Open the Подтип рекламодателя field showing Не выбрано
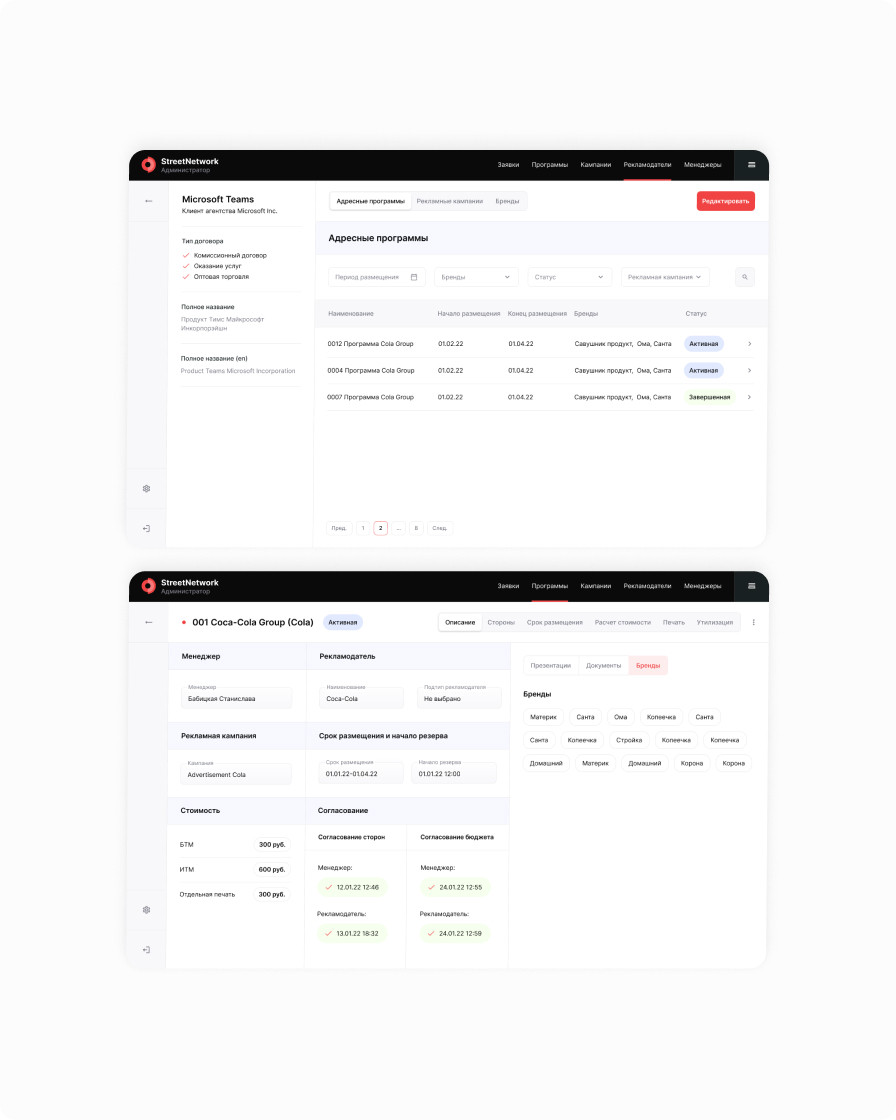The image size is (896, 1120). tap(459, 696)
